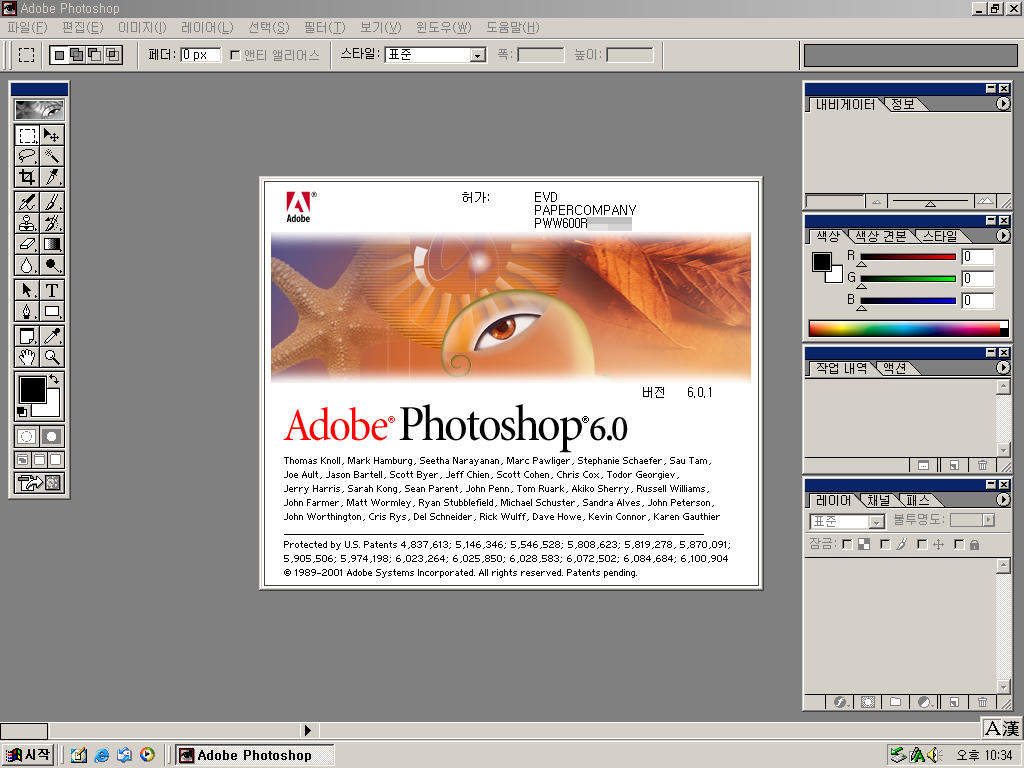Open the History palette flyout menu

(1003, 368)
